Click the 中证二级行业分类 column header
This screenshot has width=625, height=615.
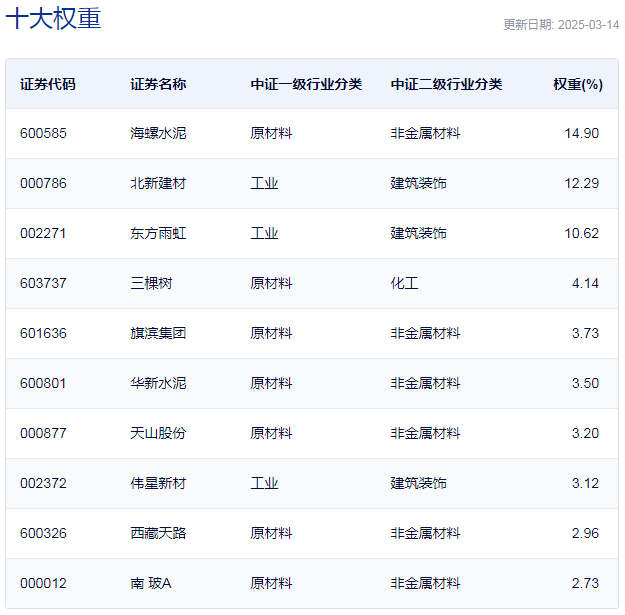coord(446,84)
